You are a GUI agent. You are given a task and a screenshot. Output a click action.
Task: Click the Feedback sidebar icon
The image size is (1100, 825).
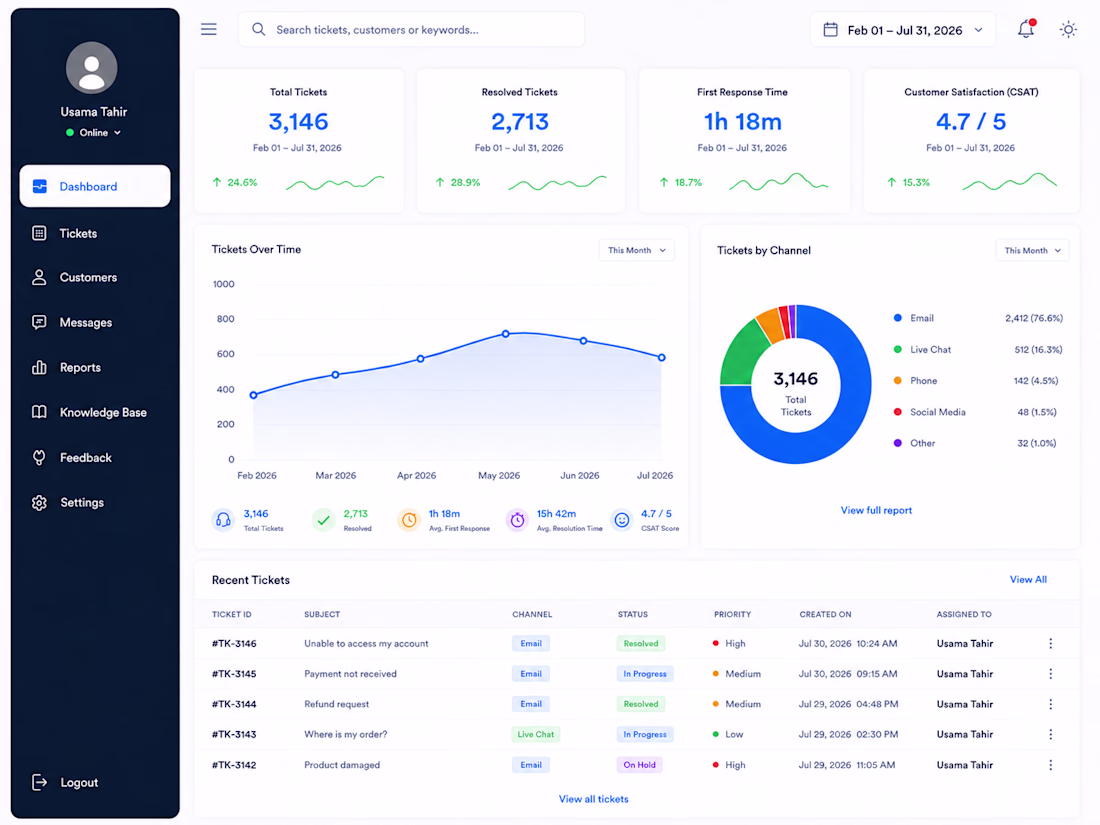[39, 457]
